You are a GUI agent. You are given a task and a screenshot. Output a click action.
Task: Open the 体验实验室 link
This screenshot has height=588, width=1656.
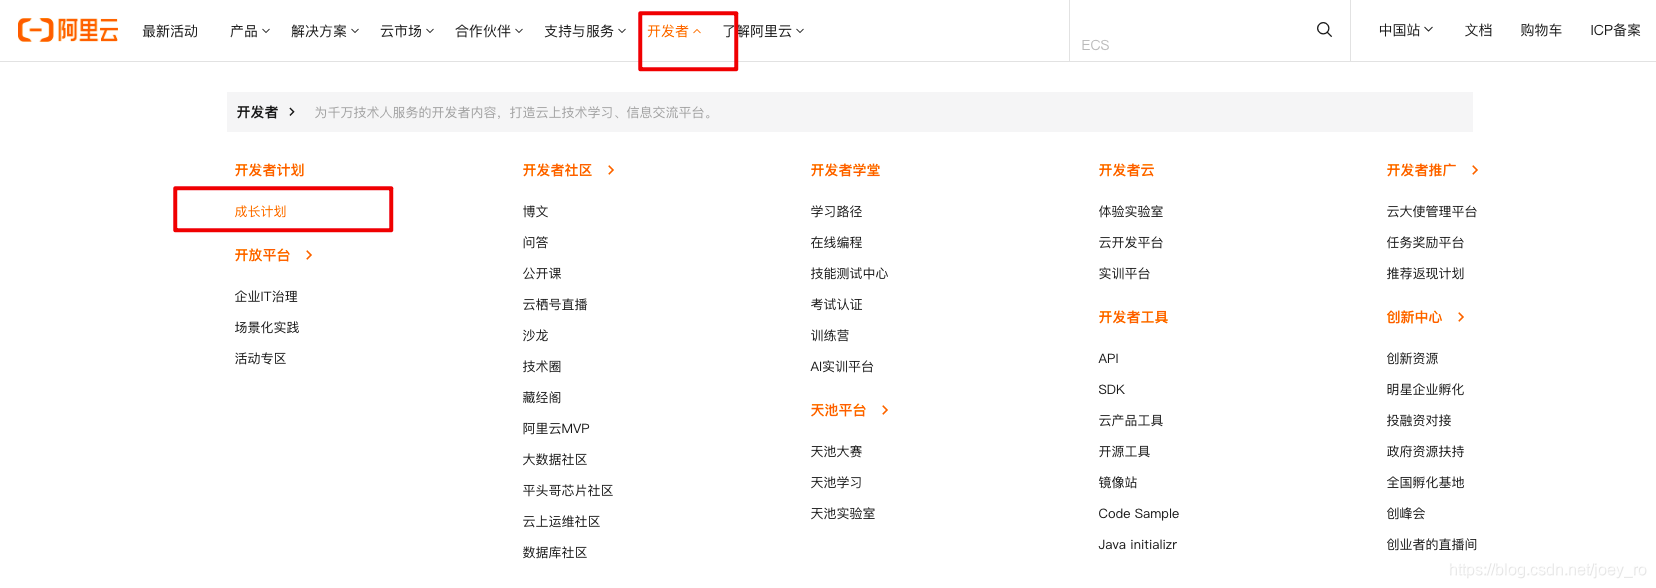[1131, 211]
